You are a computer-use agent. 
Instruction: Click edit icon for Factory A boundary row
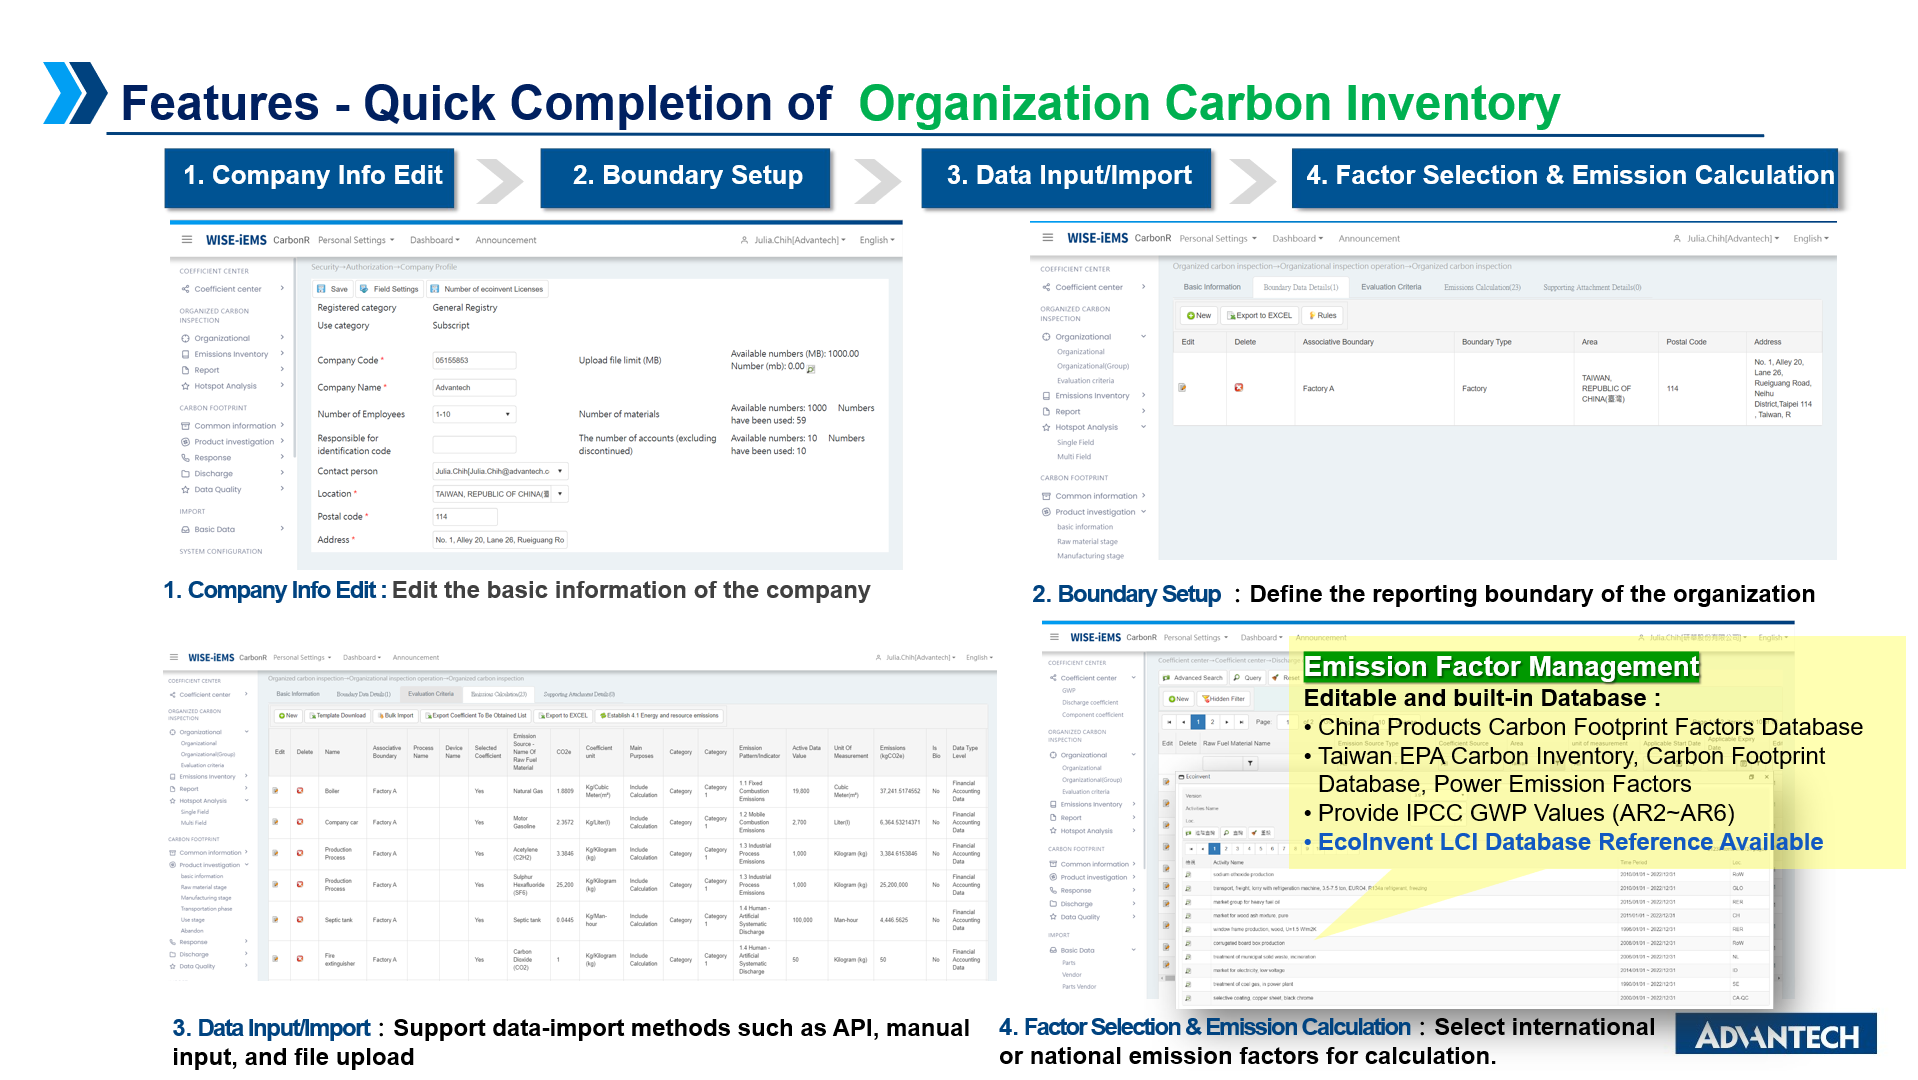1182,388
